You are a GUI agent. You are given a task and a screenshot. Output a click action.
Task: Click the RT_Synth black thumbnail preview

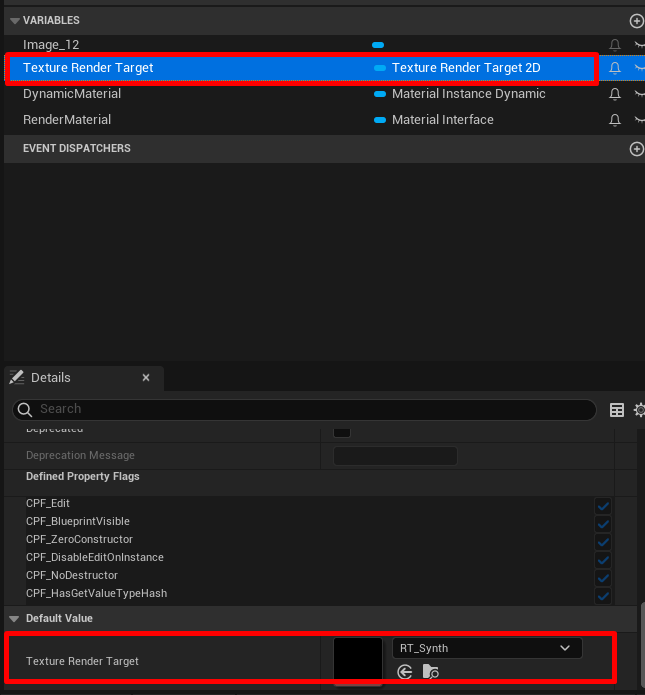[358, 660]
